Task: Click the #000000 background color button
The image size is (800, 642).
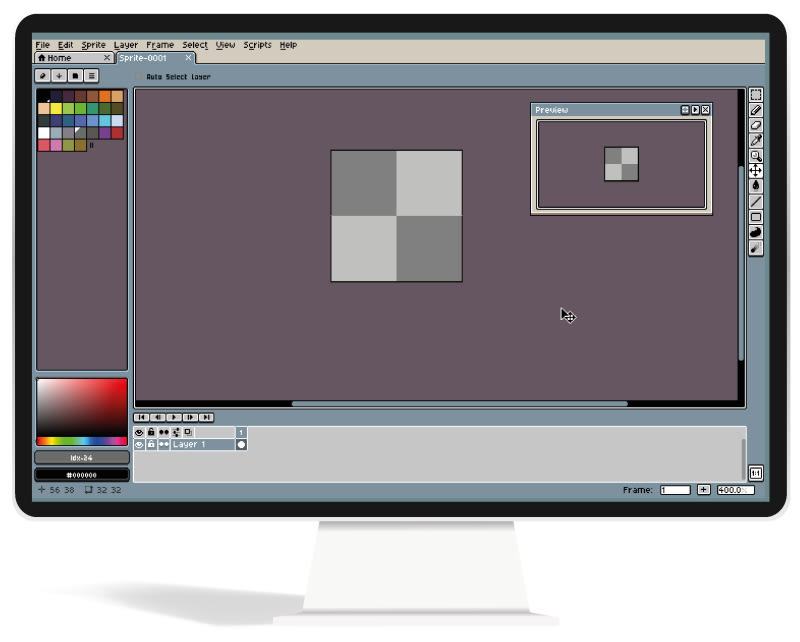Action: [82, 474]
